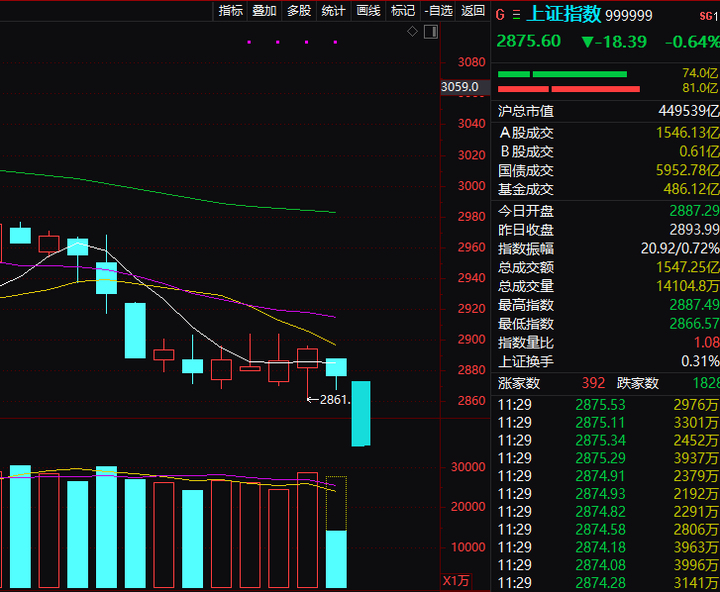Click the 最高指数 value 2887.49
This screenshot has height=592, width=720.
(x=694, y=305)
